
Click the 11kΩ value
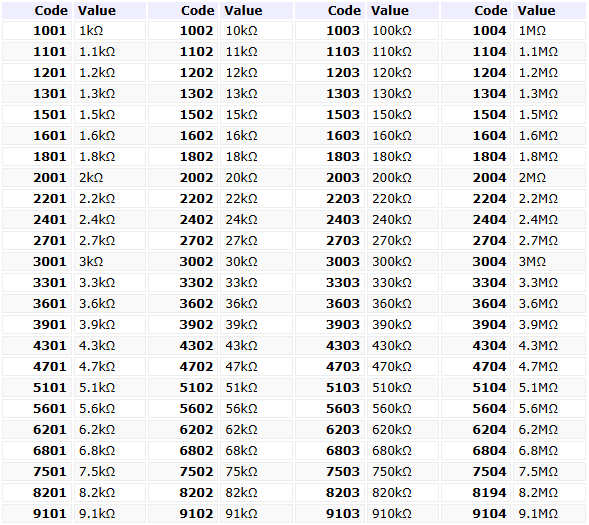tap(257, 52)
